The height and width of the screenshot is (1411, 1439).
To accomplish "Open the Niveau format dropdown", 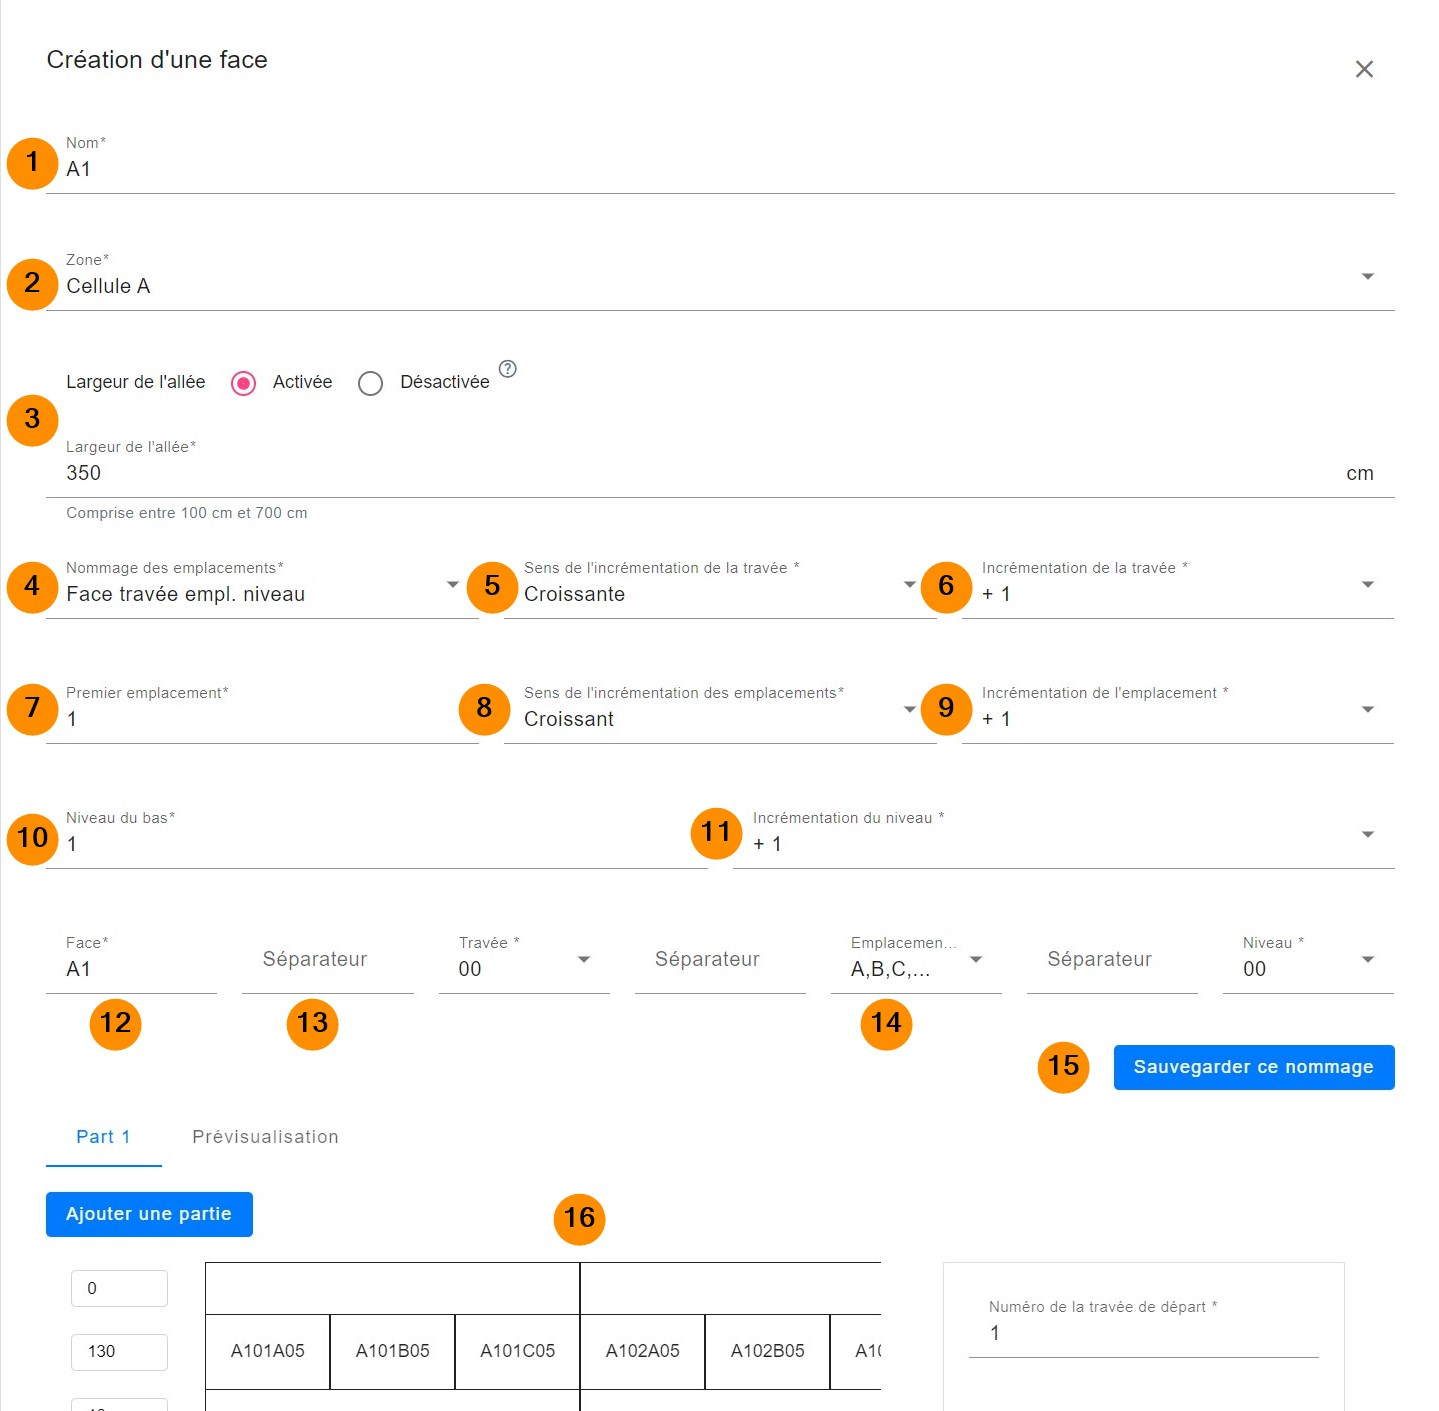I will (1366, 960).
